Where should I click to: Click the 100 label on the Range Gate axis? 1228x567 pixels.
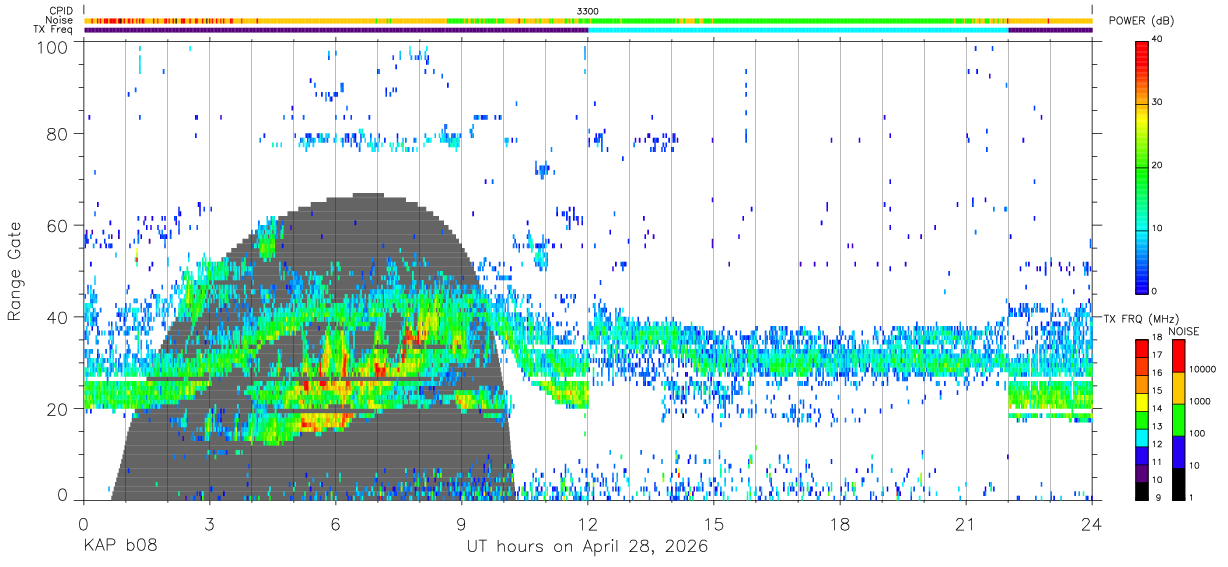coord(52,46)
